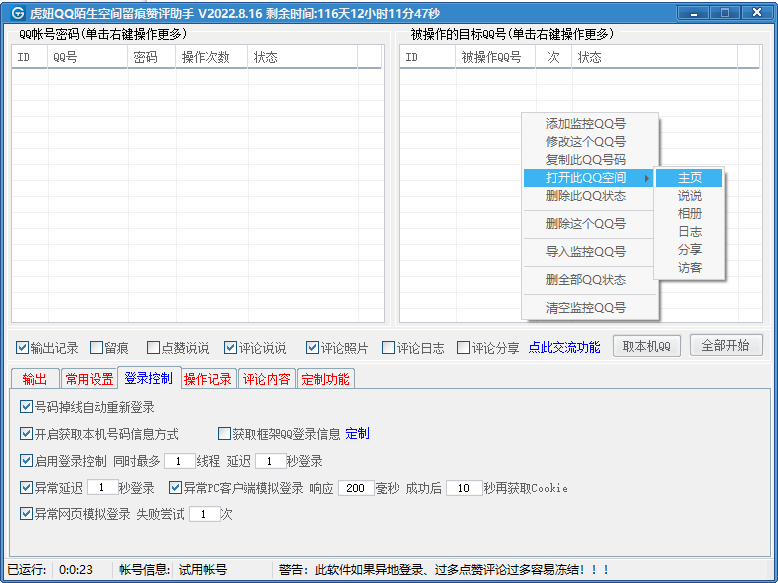Open the 点此交流功能 link
Image resolution: width=778 pixels, height=583 pixels.
click(565, 347)
